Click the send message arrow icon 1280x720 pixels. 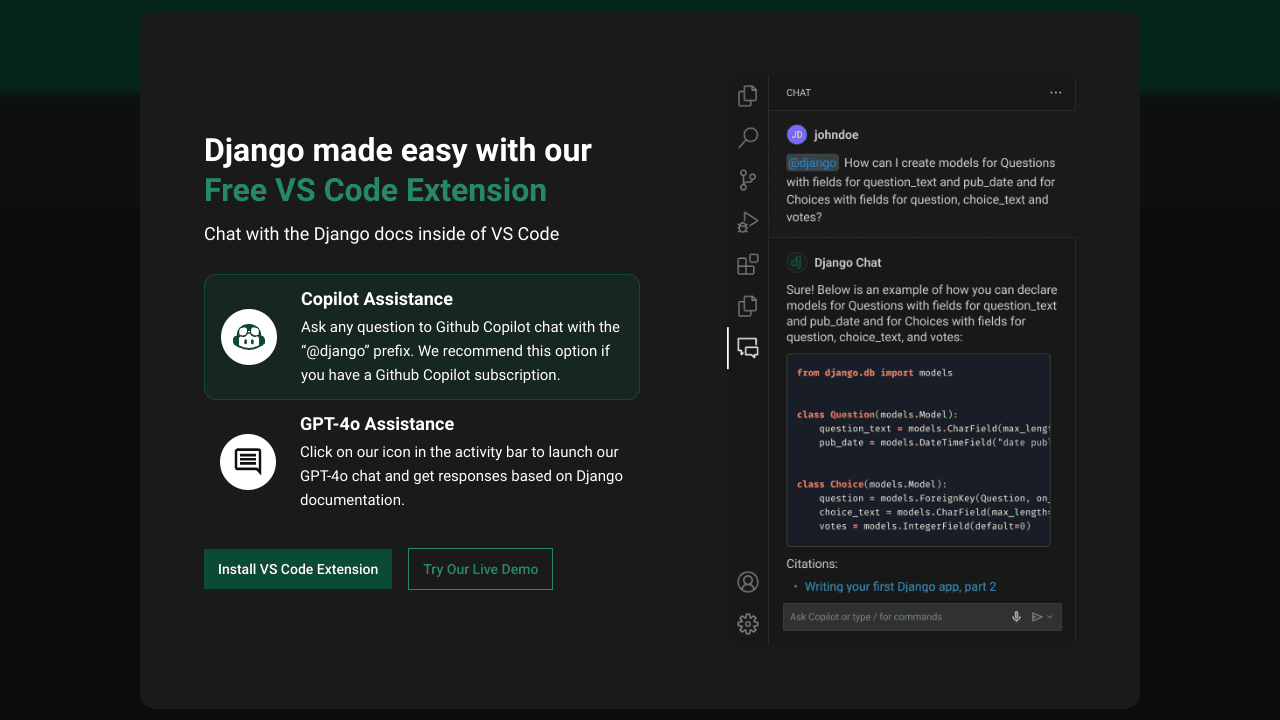tap(1037, 617)
